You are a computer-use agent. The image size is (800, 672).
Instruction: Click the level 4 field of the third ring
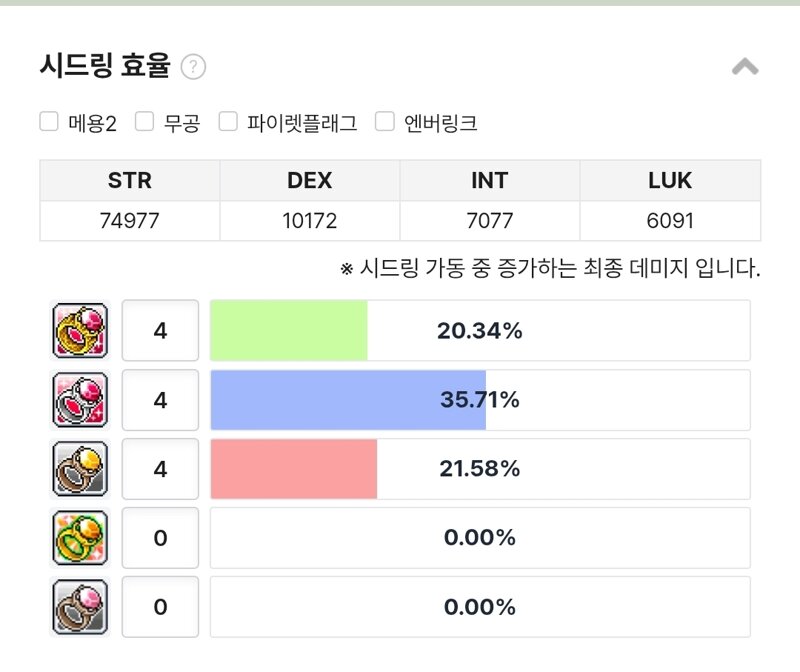tap(160, 468)
